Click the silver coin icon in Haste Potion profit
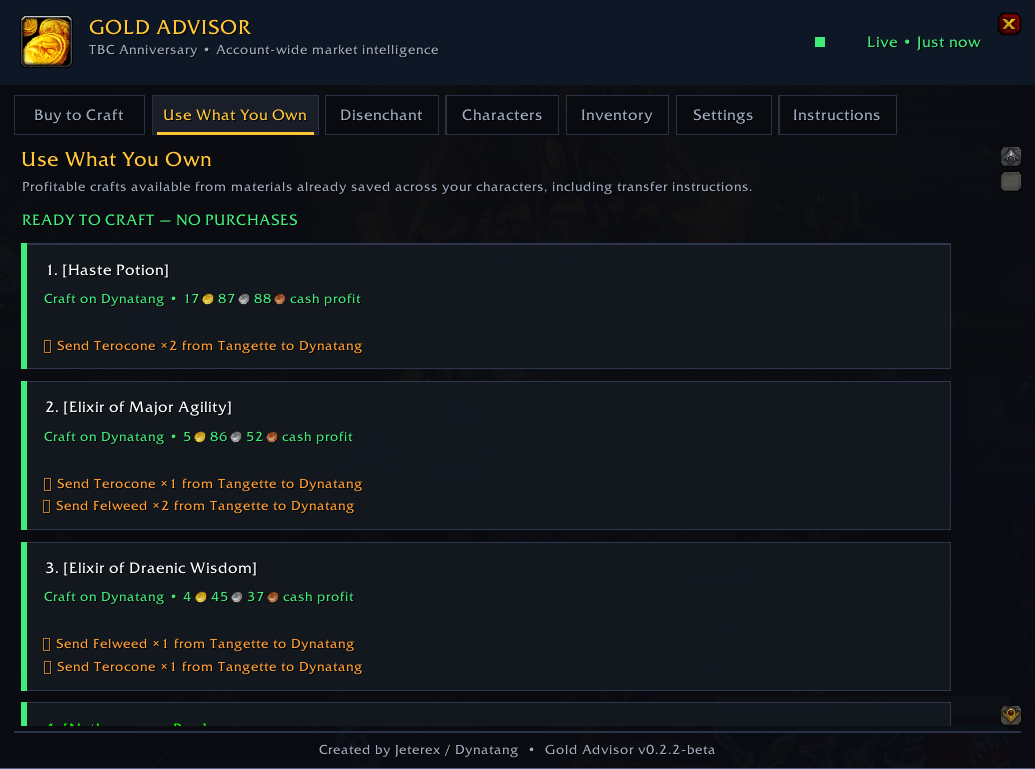The image size is (1035, 769). coord(244,299)
